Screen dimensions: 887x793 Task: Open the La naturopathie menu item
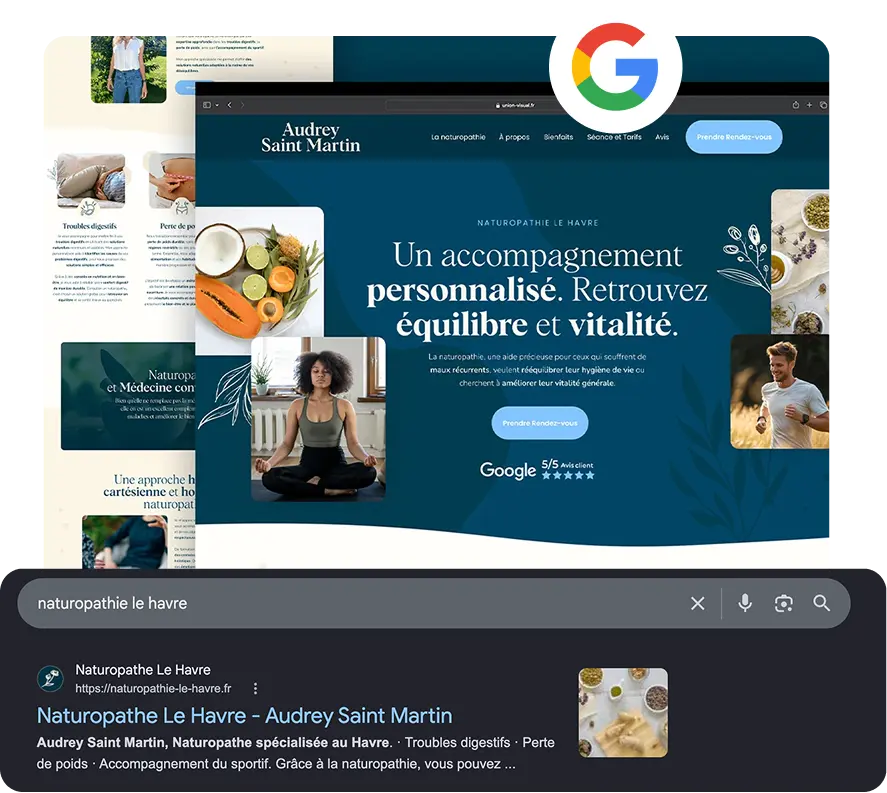click(458, 137)
